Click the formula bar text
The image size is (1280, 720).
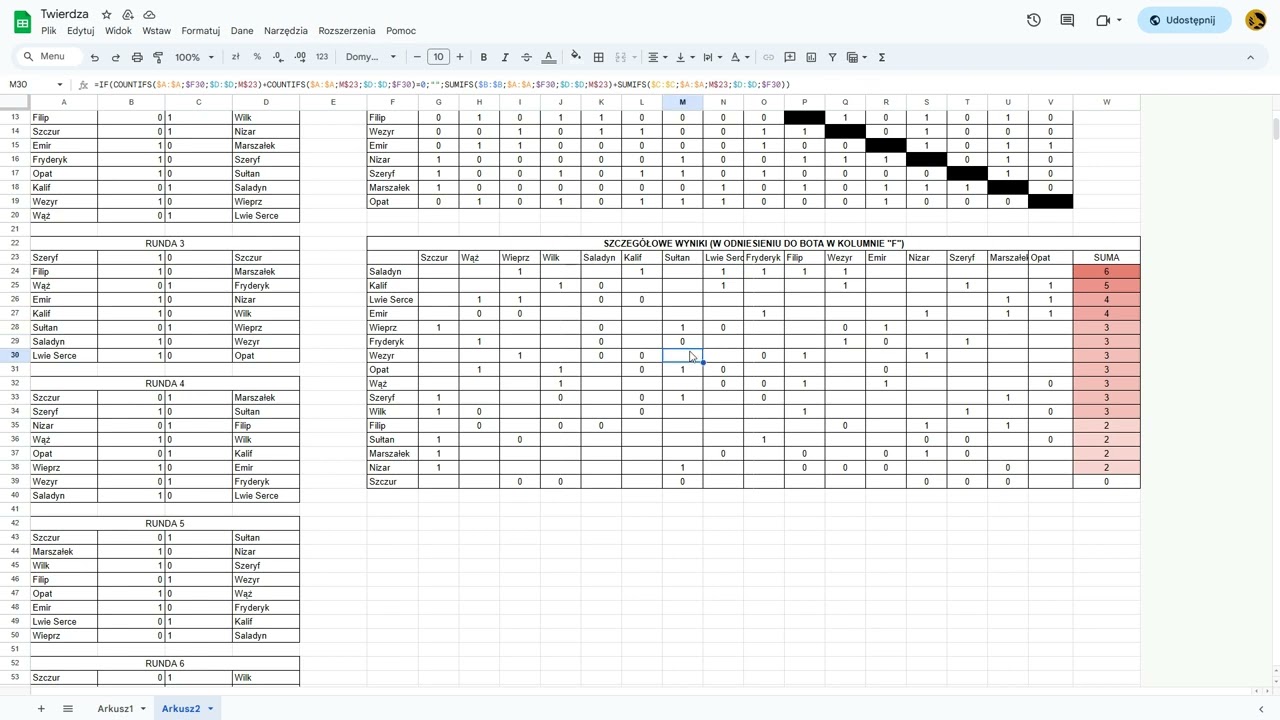tap(442, 85)
